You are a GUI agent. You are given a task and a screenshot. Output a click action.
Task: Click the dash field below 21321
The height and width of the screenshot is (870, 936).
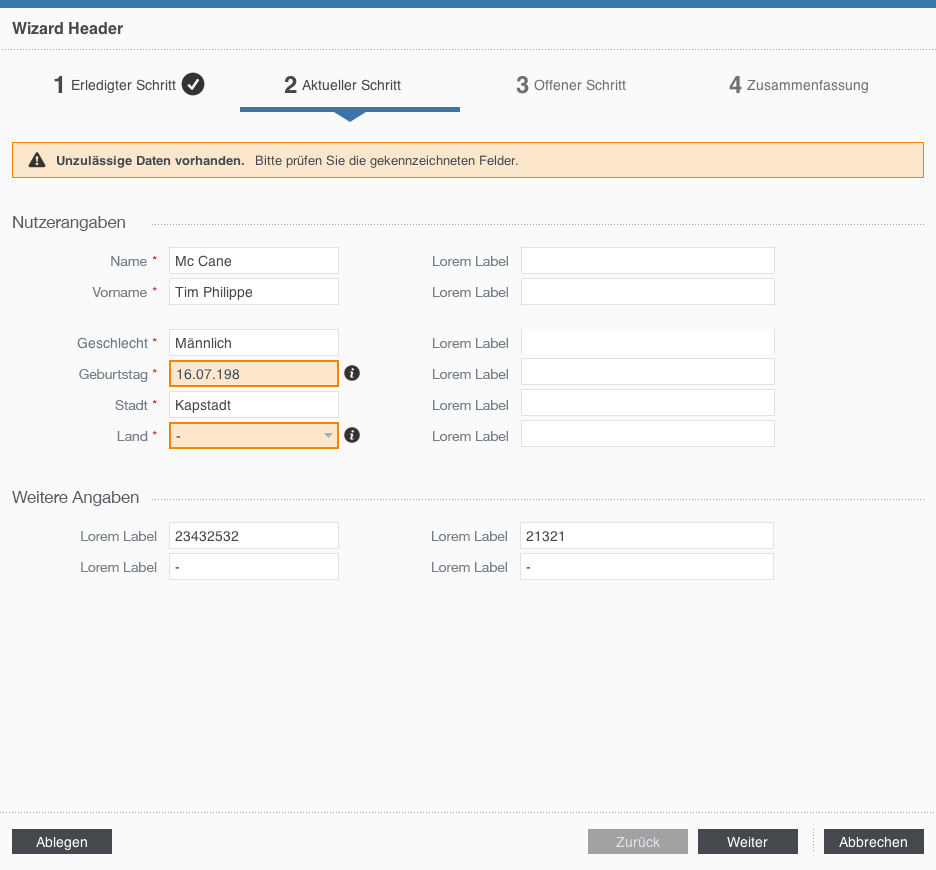tap(646, 567)
